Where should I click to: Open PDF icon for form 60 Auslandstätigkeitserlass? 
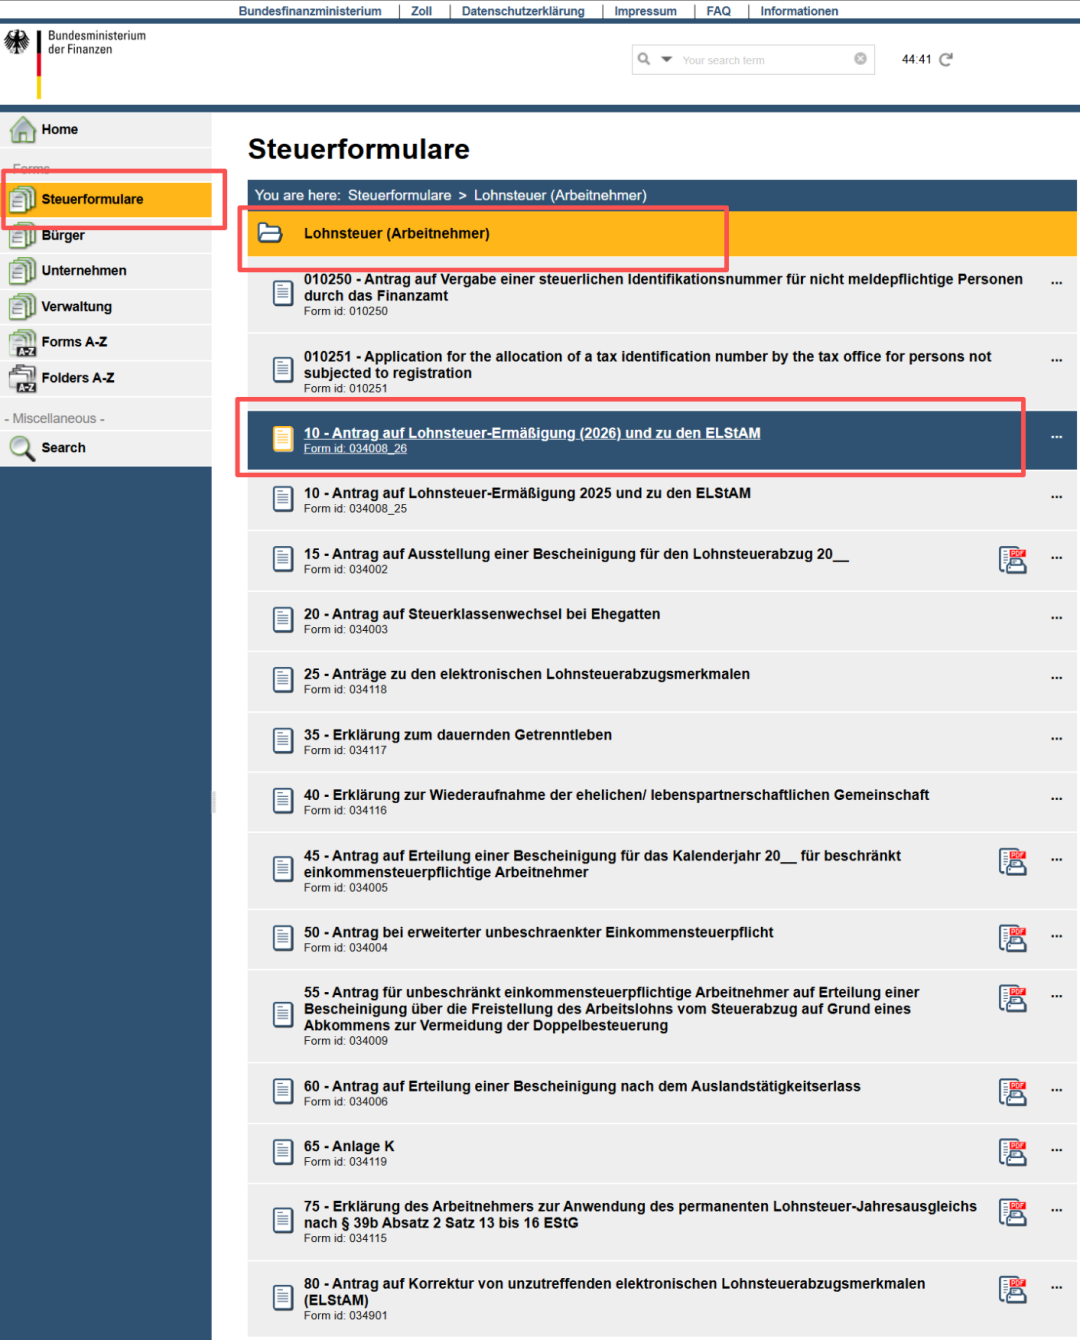[1013, 1092]
